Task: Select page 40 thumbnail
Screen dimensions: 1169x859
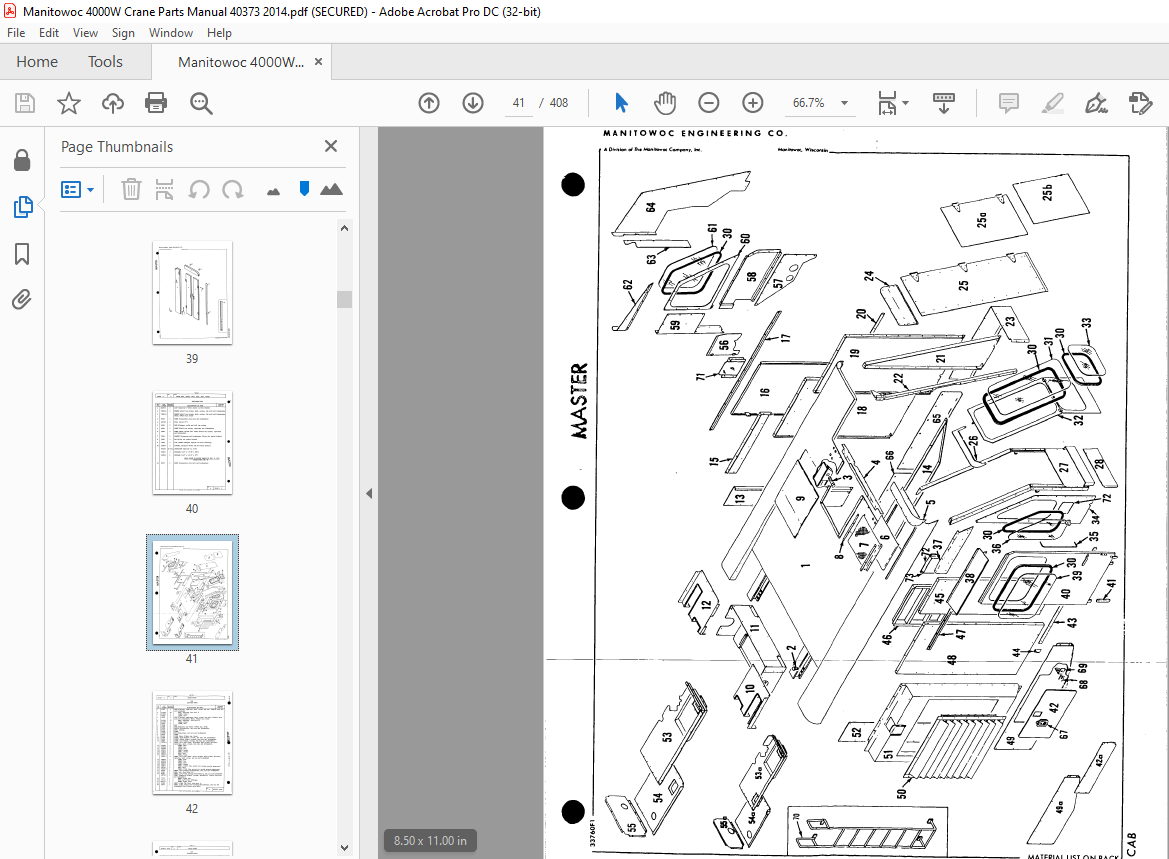Action: (x=192, y=443)
